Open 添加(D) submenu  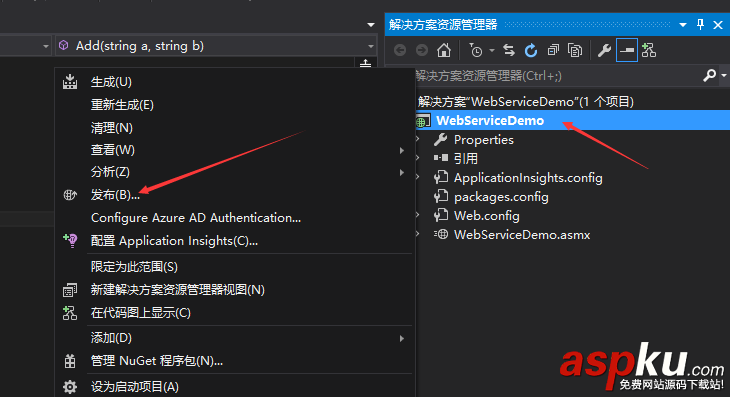[x=235, y=338]
